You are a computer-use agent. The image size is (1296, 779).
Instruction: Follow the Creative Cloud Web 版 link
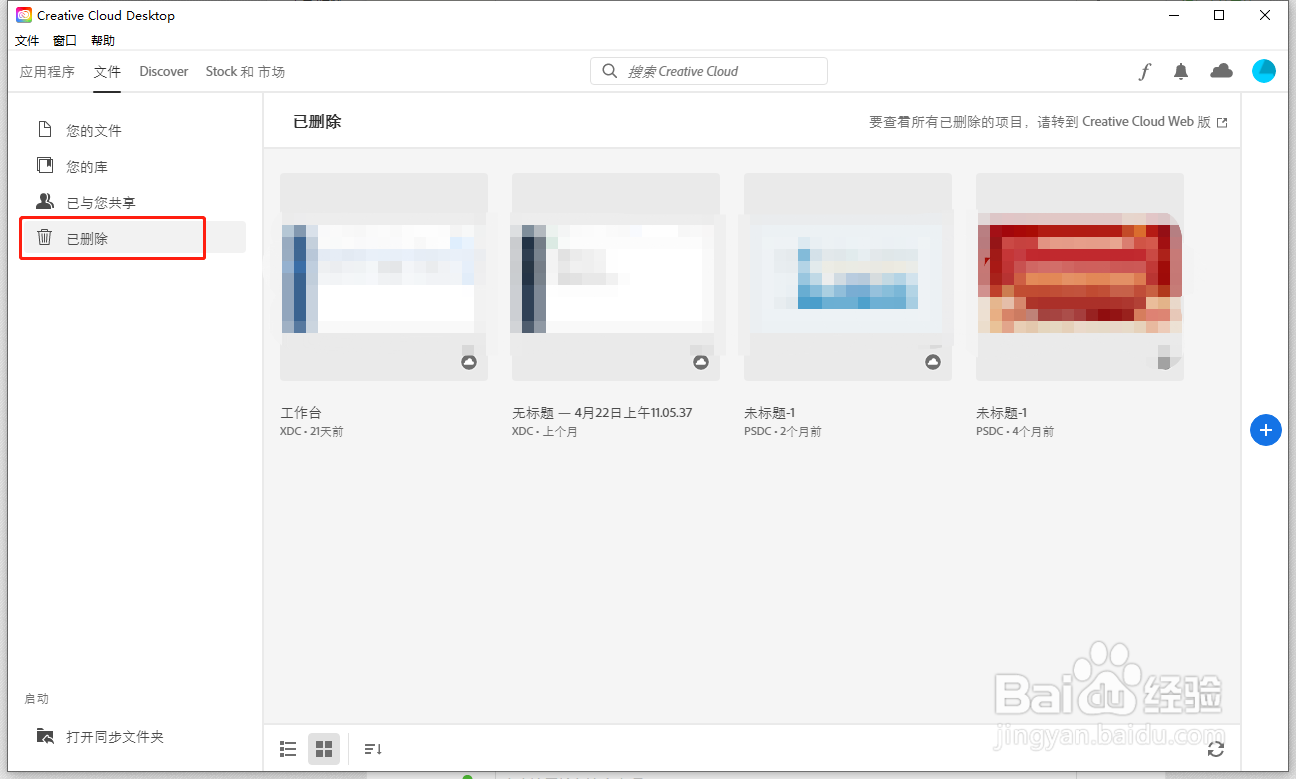click(x=1146, y=122)
